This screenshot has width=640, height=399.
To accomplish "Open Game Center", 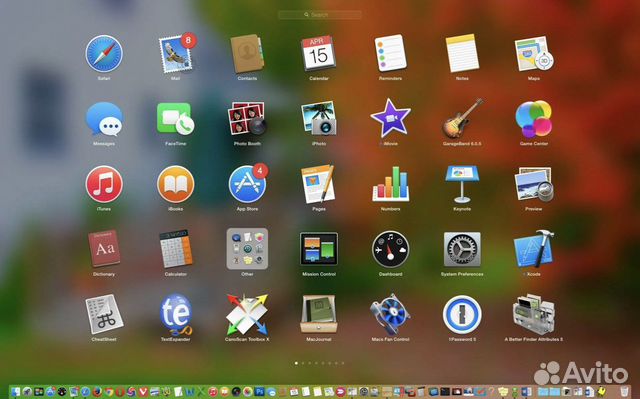I will click(534, 119).
